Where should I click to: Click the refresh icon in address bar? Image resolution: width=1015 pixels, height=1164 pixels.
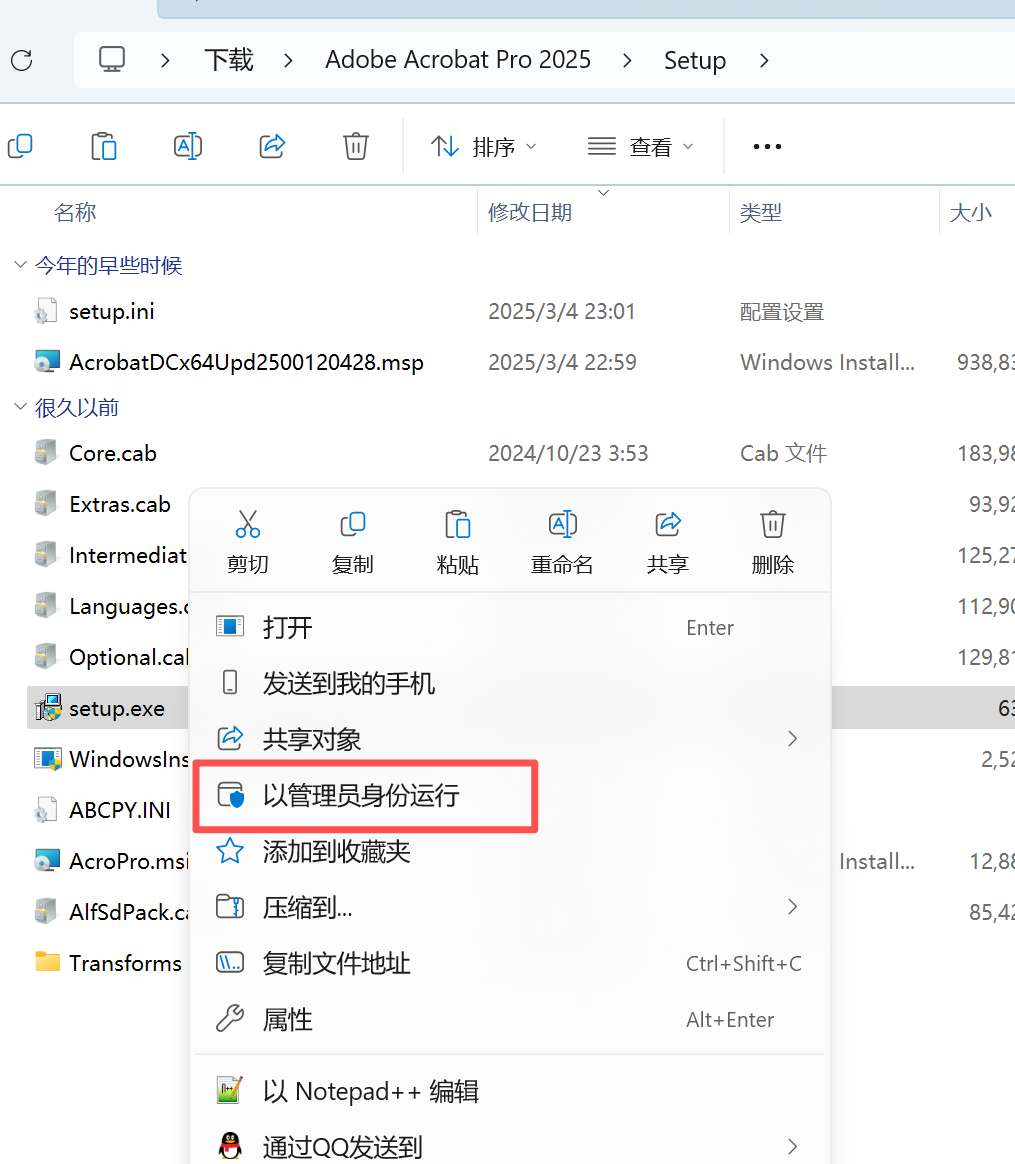pos(22,60)
